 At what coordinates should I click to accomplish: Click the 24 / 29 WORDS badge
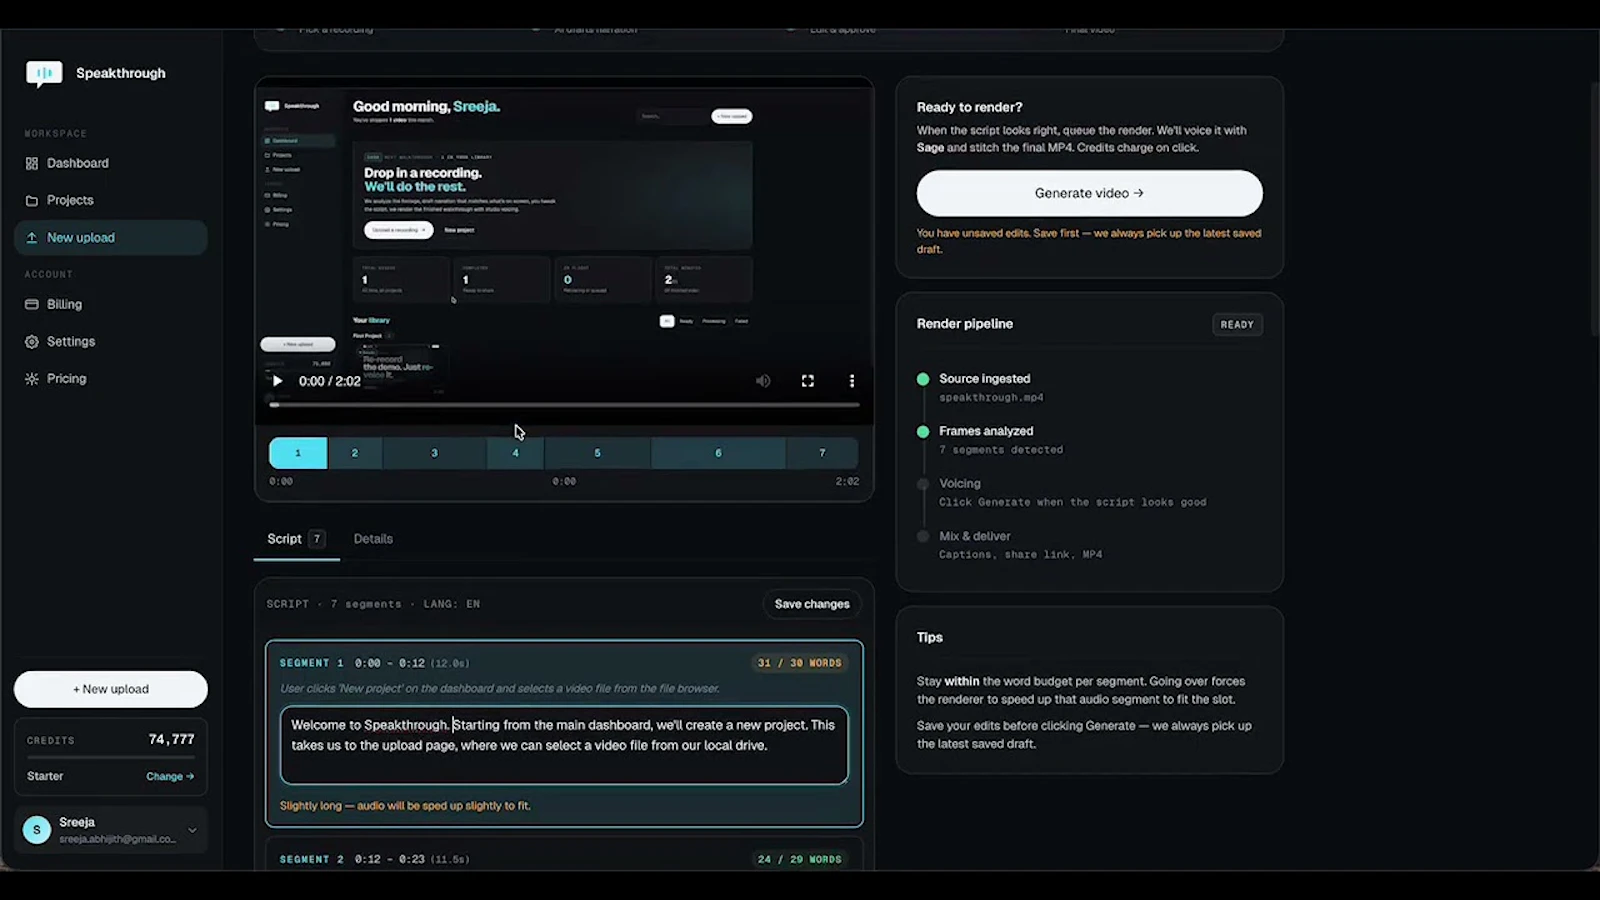(799, 859)
